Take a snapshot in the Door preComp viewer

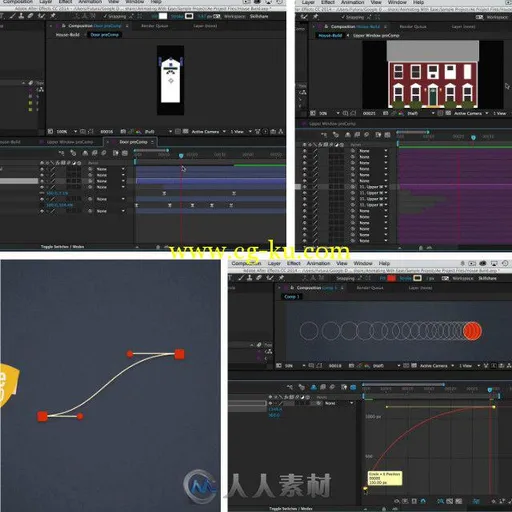123,132
